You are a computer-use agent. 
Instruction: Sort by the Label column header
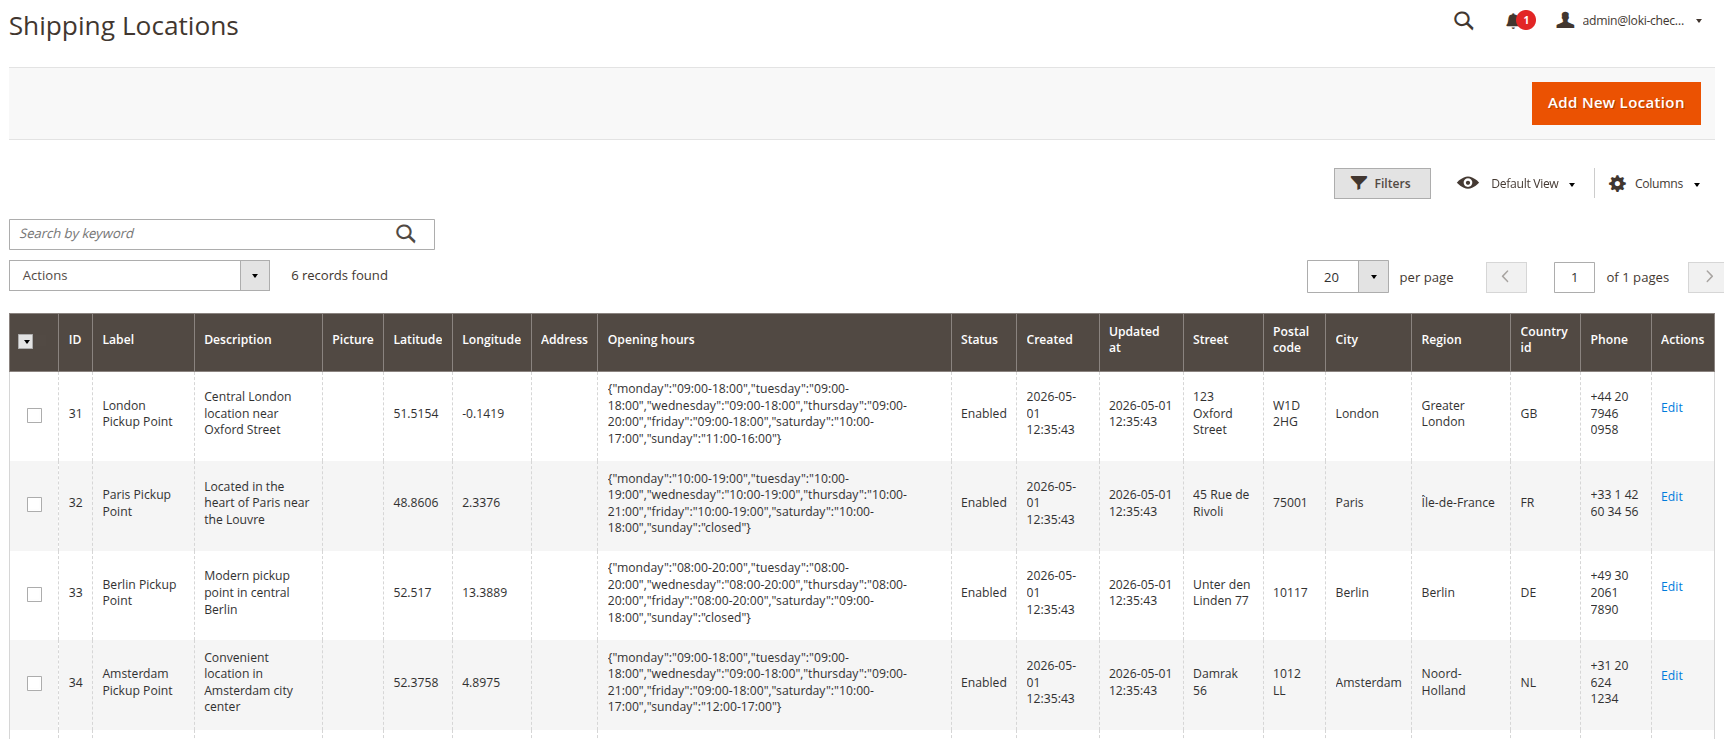click(x=143, y=340)
